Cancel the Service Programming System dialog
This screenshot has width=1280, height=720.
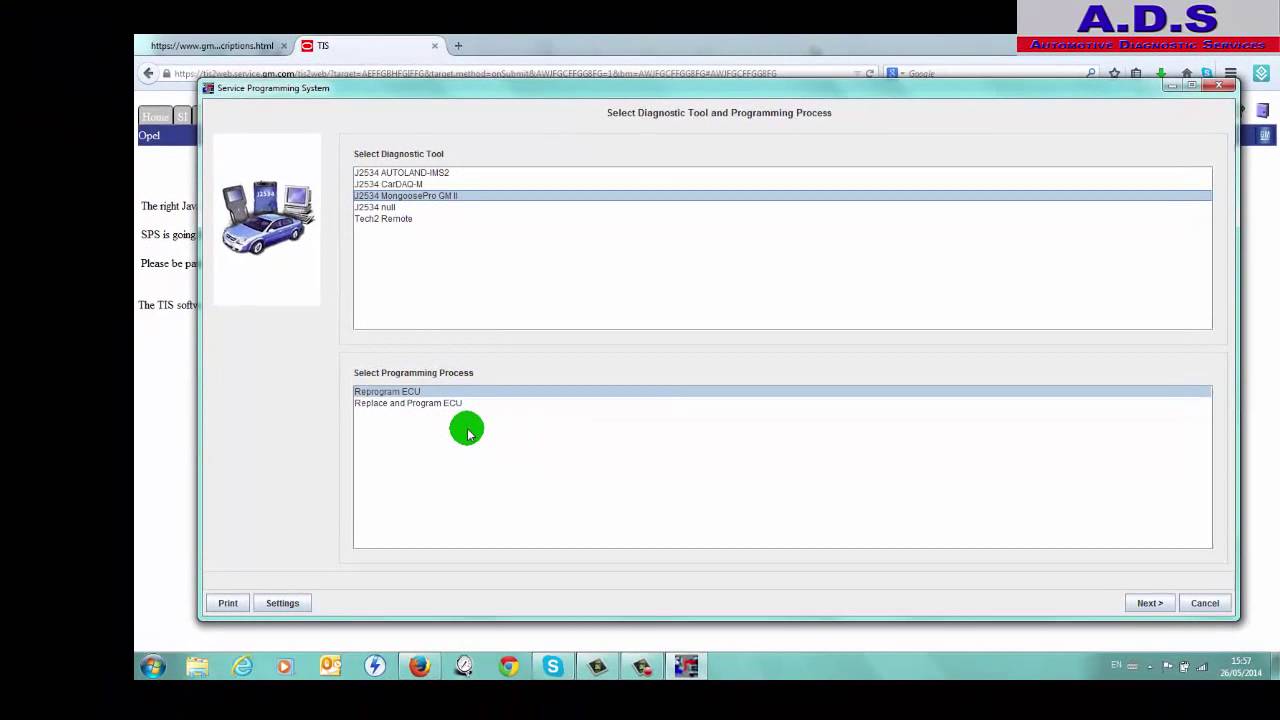click(x=1205, y=603)
